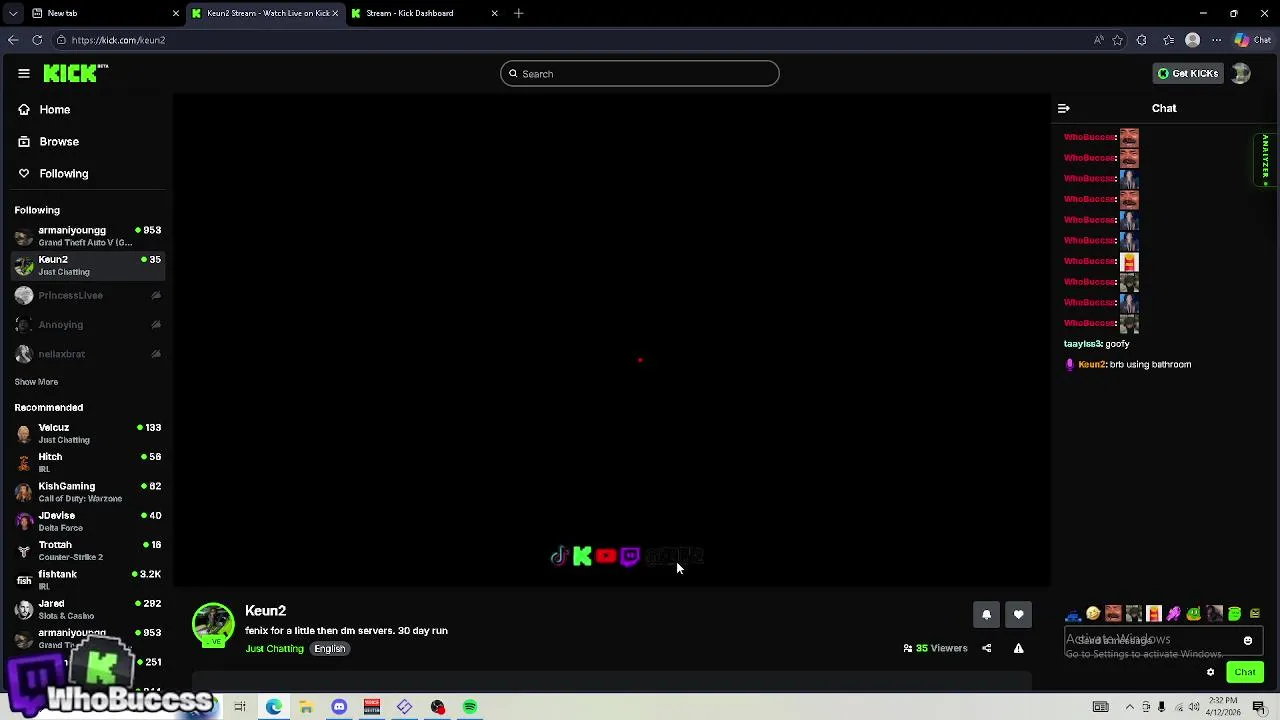Collapse the chat panel arrow icon
This screenshot has width=1280, height=720.
pos(1064,108)
